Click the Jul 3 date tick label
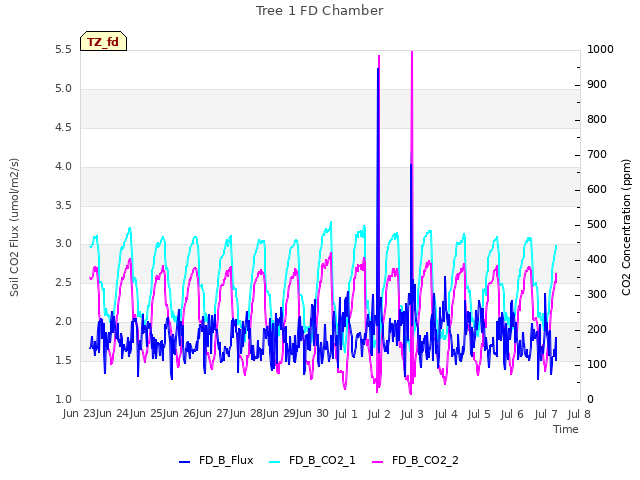The height and width of the screenshot is (480, 640). [x=413, y=414]
